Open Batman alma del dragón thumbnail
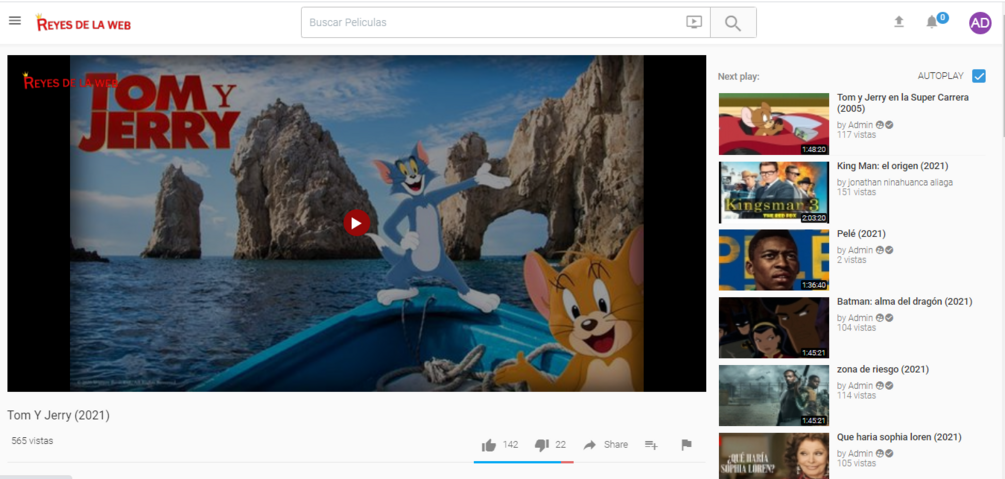This screenshot has width=1005, height=479. (774, 328)
